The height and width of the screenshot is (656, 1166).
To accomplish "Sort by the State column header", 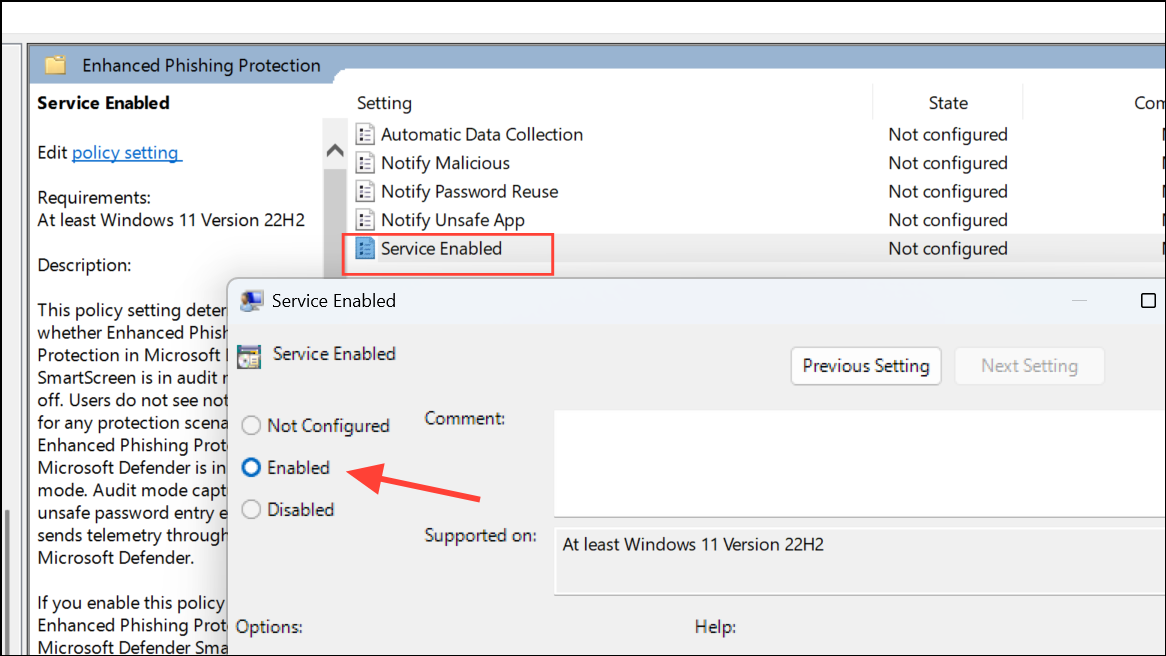I will coord(947,103).
